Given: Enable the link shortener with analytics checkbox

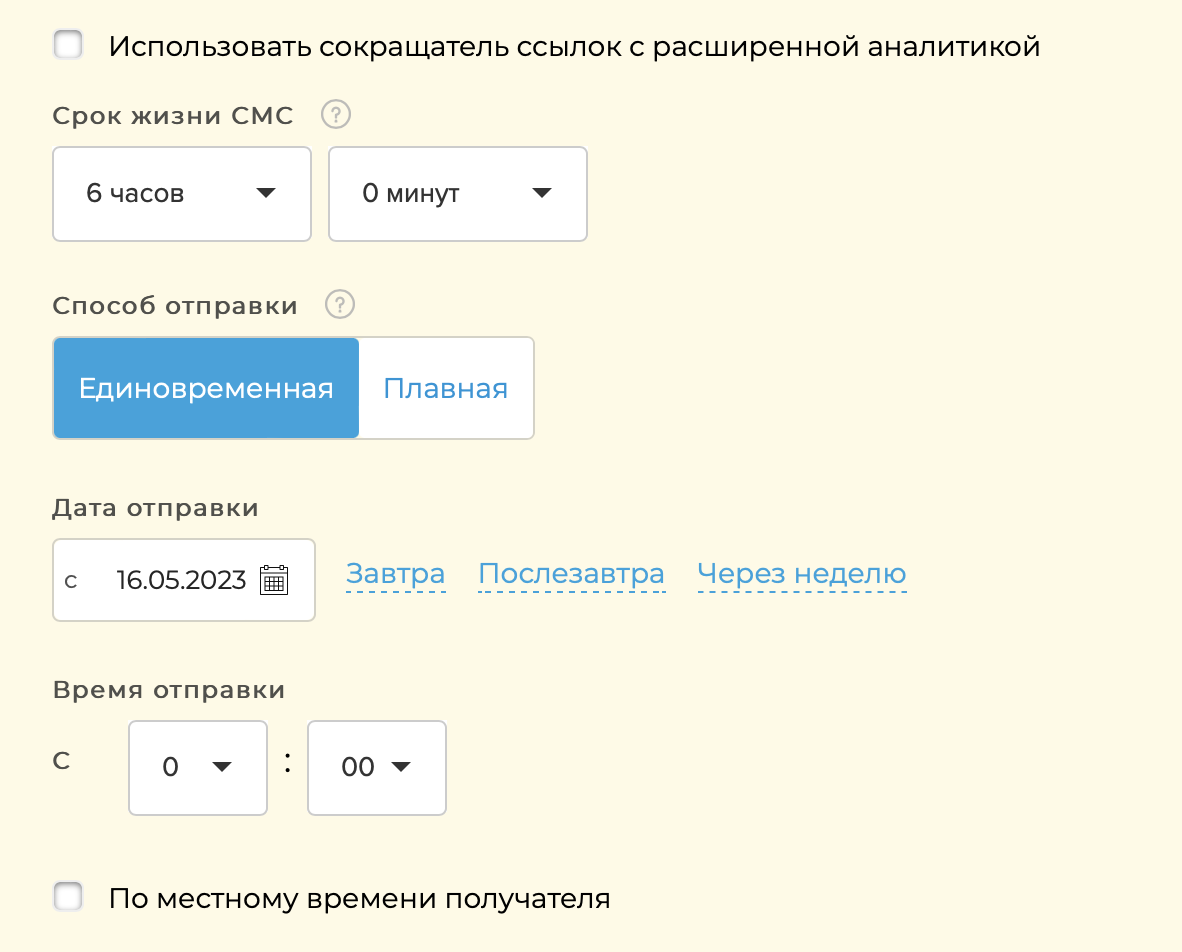Looking at the screenshot, I should pos(69,46).
